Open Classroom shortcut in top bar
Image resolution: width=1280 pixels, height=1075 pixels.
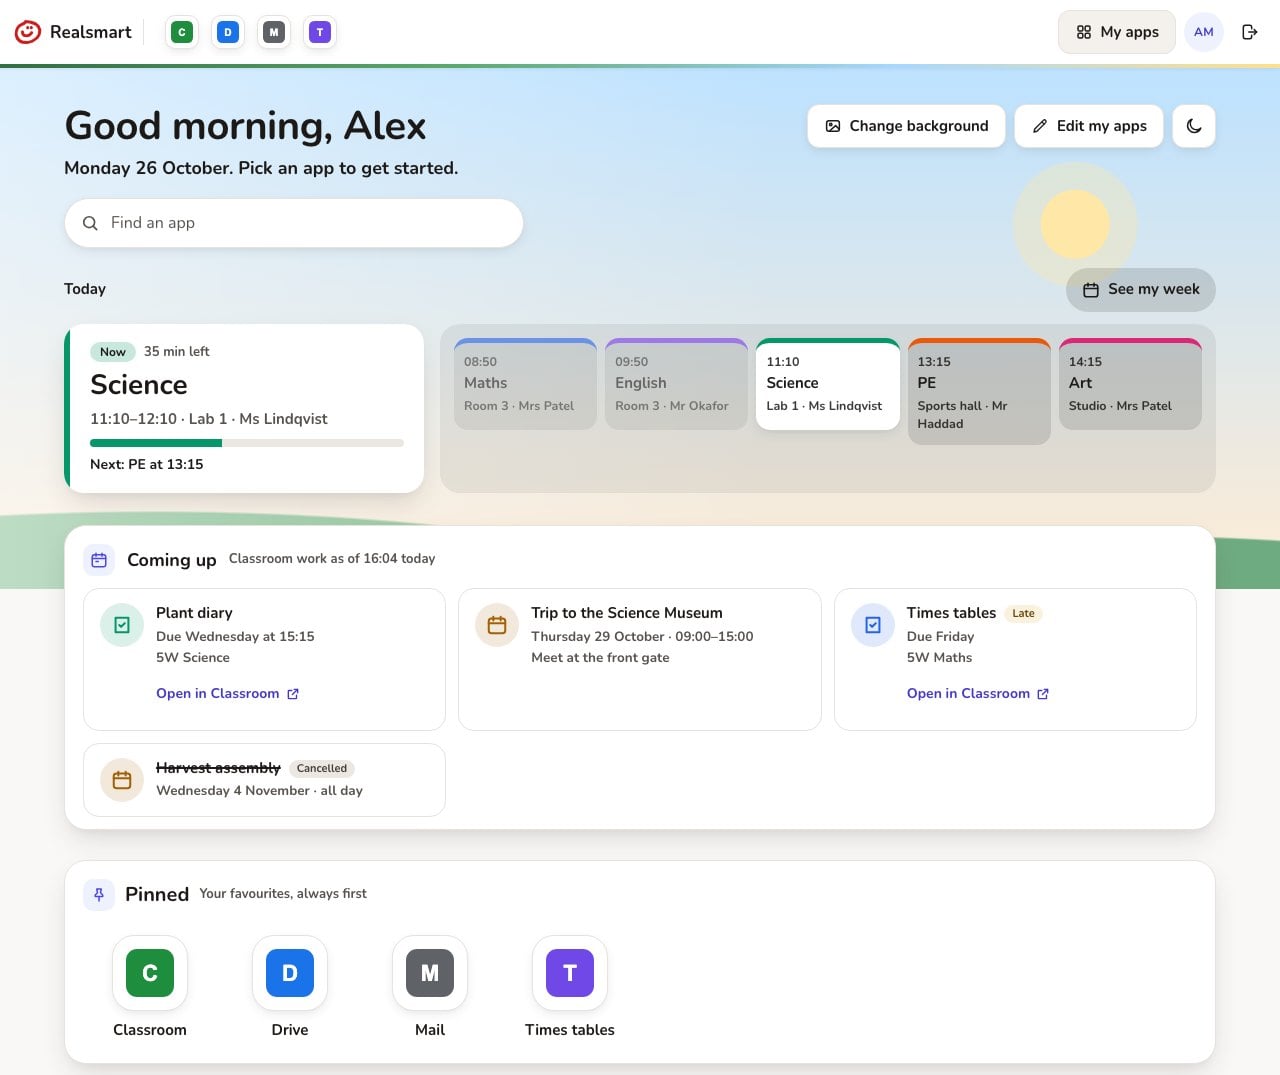pyautogui.click(x=182, y=32)
